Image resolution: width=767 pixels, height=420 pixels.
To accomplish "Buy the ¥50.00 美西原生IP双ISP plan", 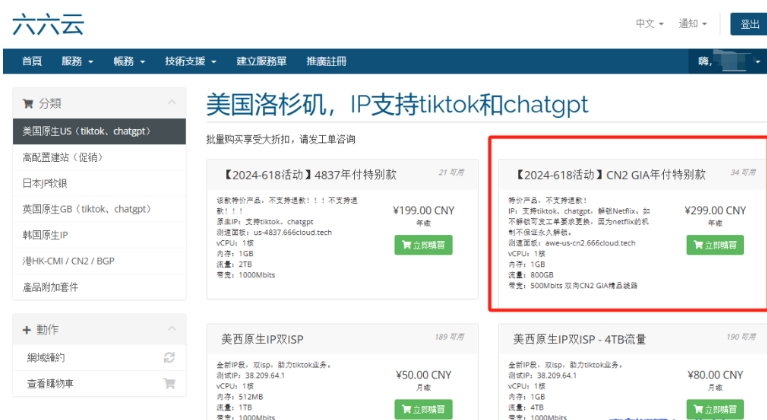I will 424,409.
